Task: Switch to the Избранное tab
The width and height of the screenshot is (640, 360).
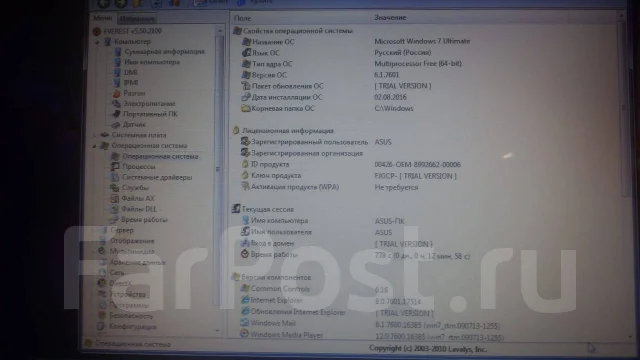Action: (137, 19)
